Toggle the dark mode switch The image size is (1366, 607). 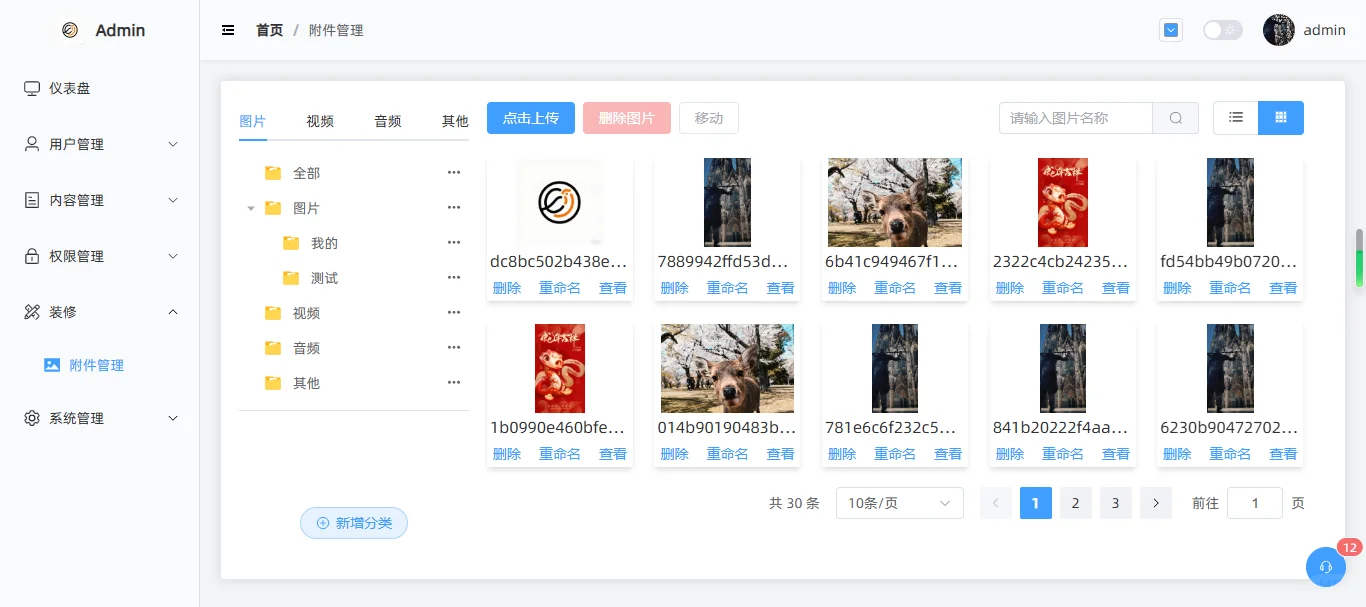[x=1222, y=30]
